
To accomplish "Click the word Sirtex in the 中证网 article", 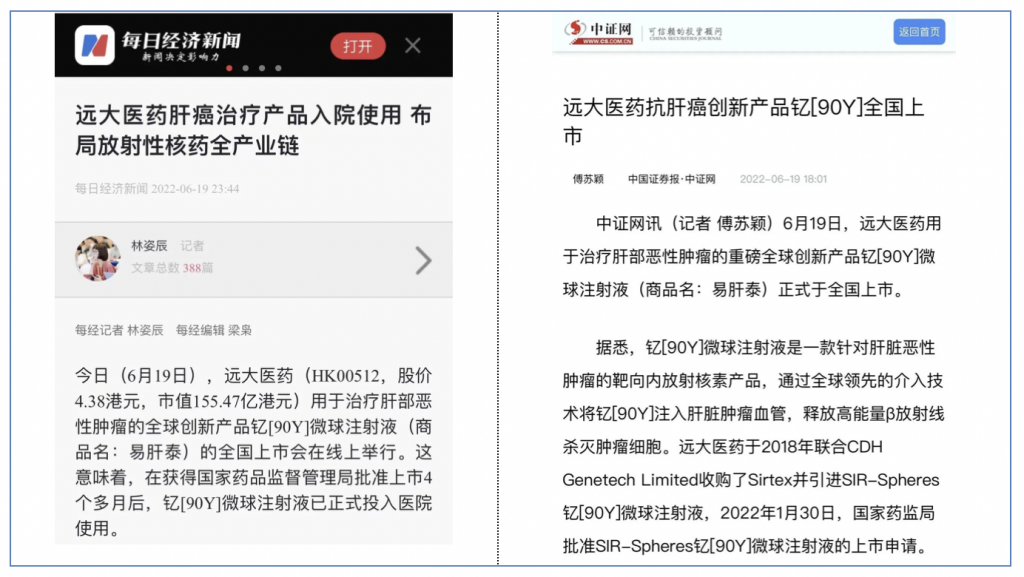I will 770,480.
